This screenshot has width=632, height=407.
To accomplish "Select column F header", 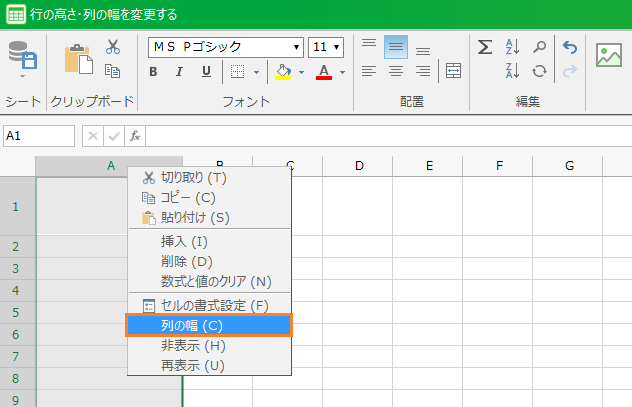I will [x=498, y=166].
